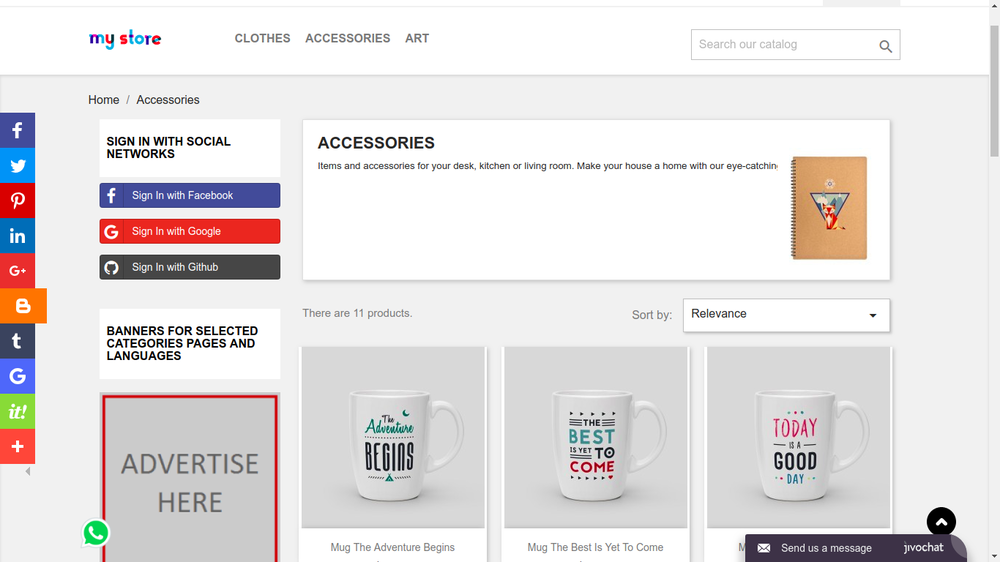
Task: Open the Clothes menu
Action: click(x=262, y=38)
